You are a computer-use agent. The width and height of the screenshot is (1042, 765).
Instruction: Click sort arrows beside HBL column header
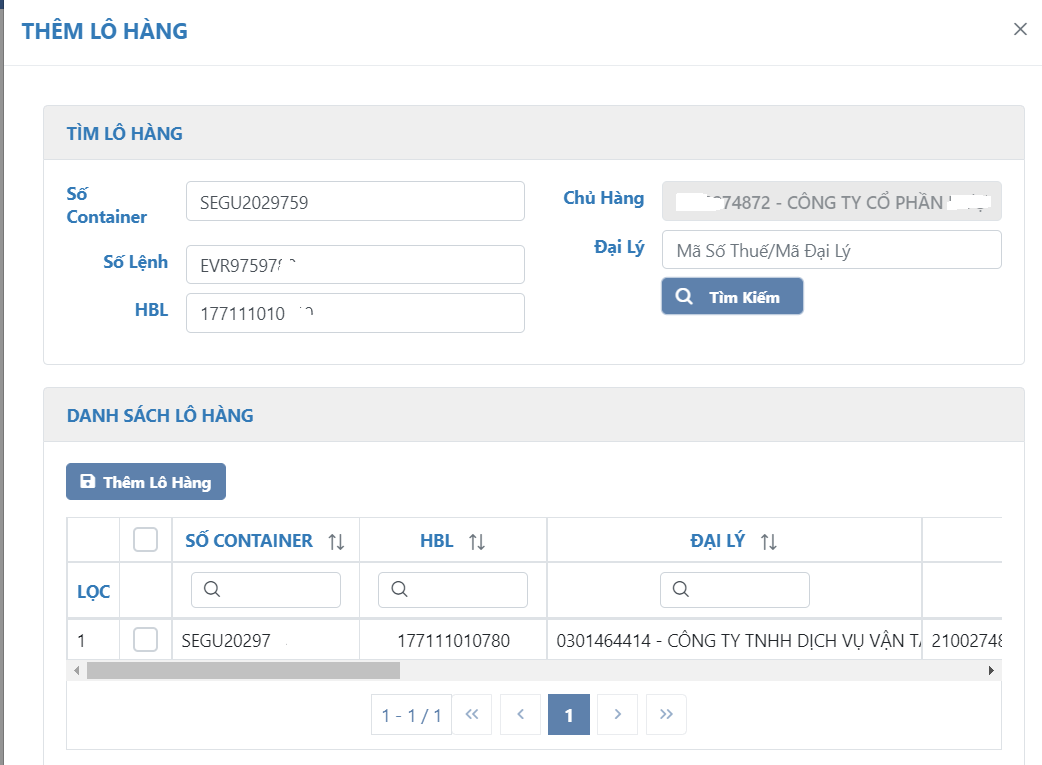pos(477,542)
